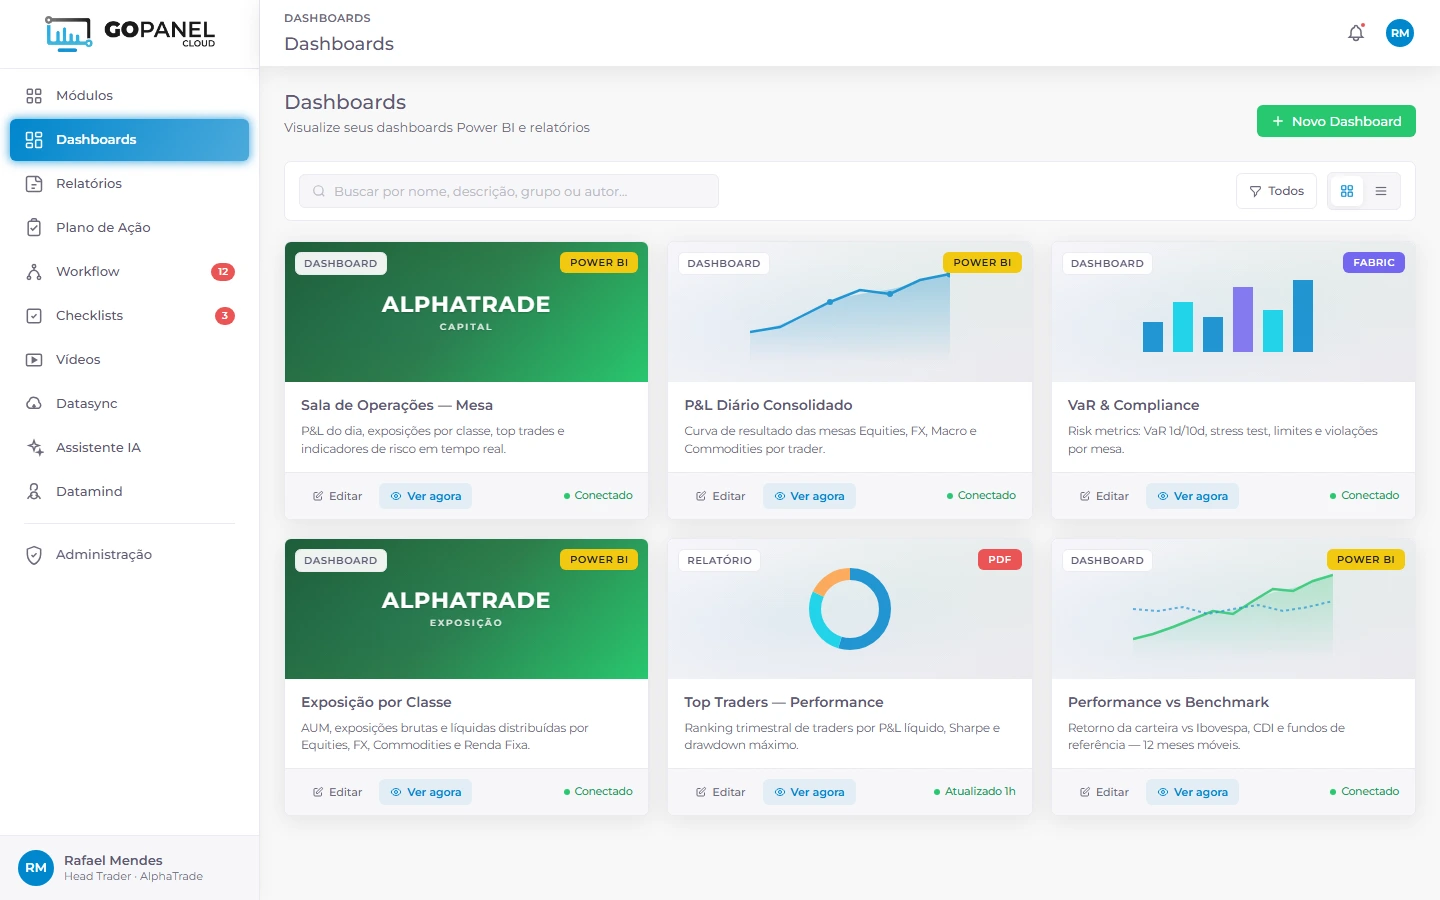
Task: Create a Novo Dashboard
Action: point(1336,121)
